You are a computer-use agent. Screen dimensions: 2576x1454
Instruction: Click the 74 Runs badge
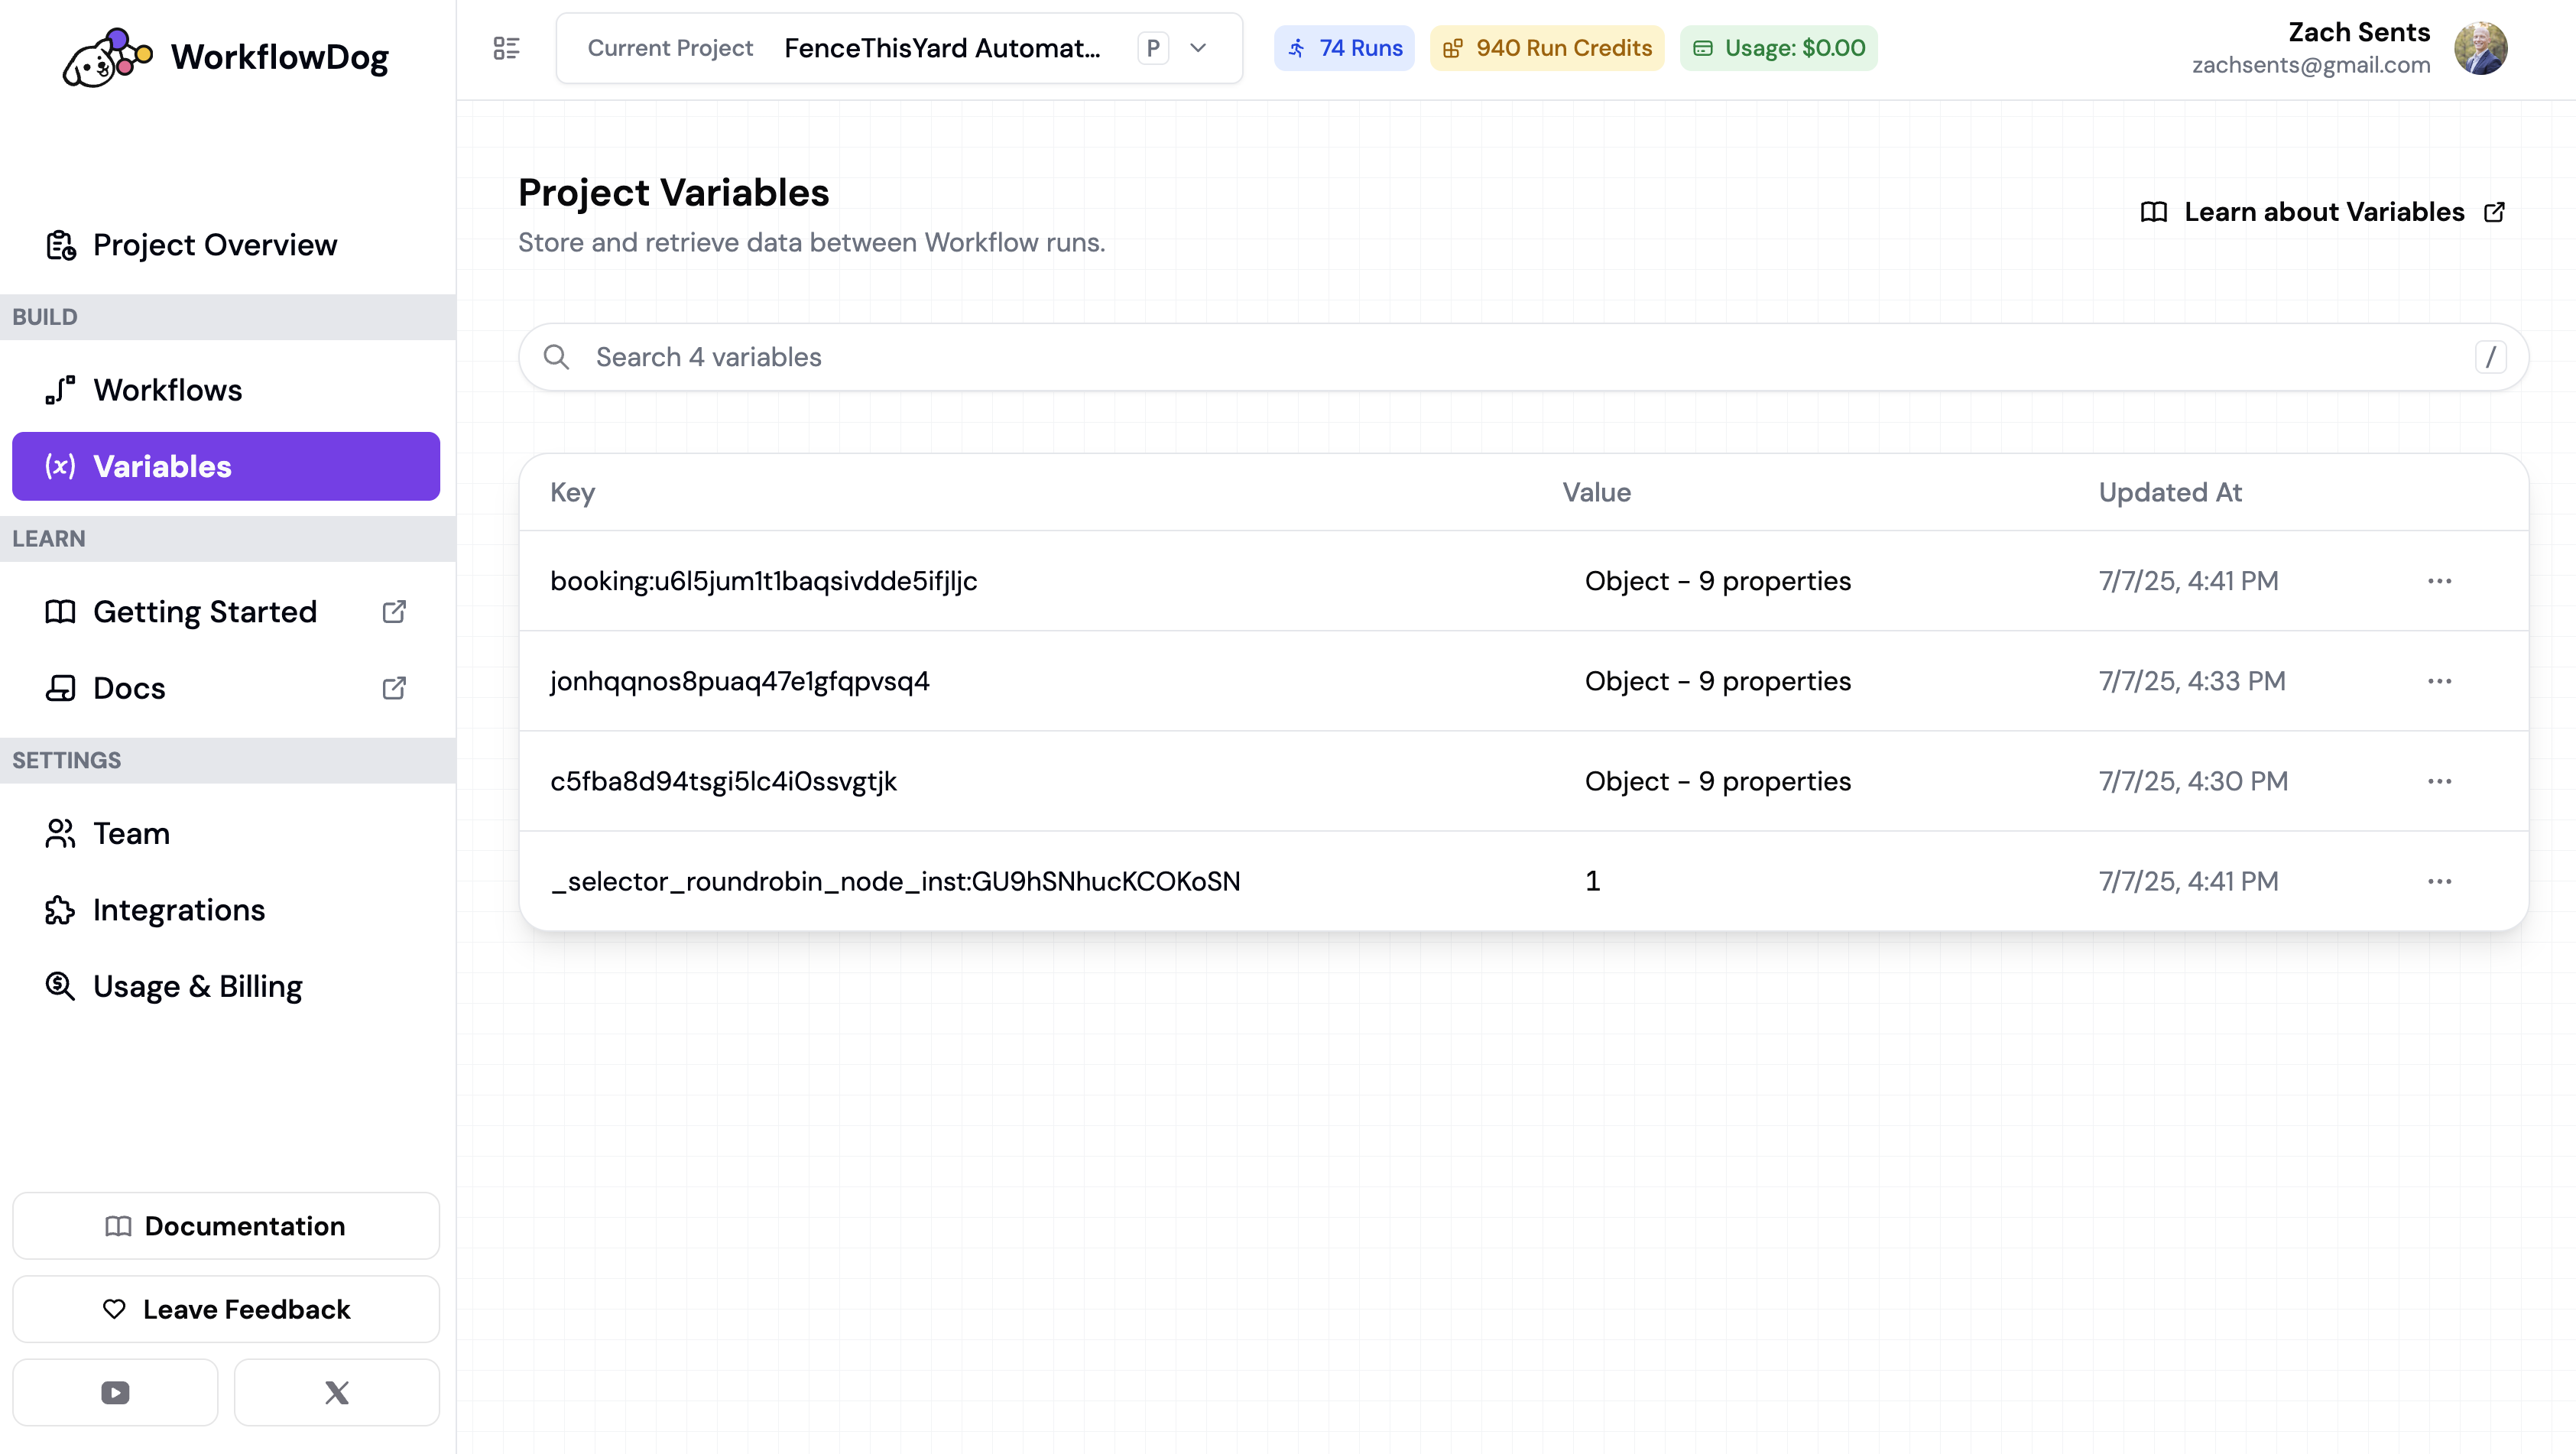click(x=1344, y=48)
